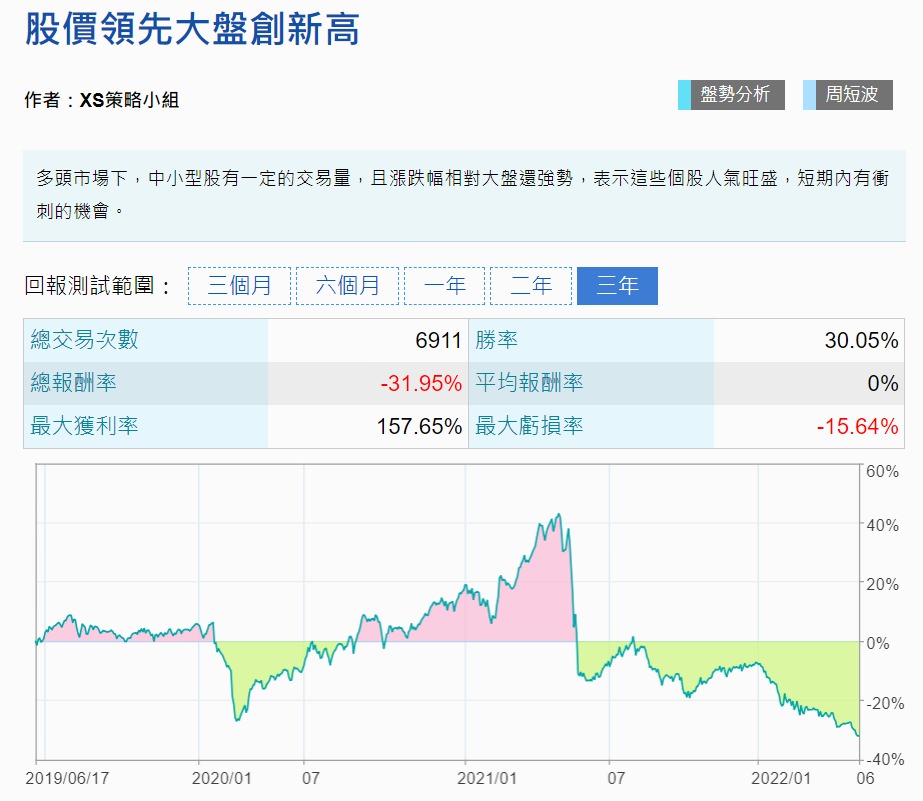This screenshot has width=923, height=801.
Task: Click the 平均報酬率 label cell
Action: (529, 384)
